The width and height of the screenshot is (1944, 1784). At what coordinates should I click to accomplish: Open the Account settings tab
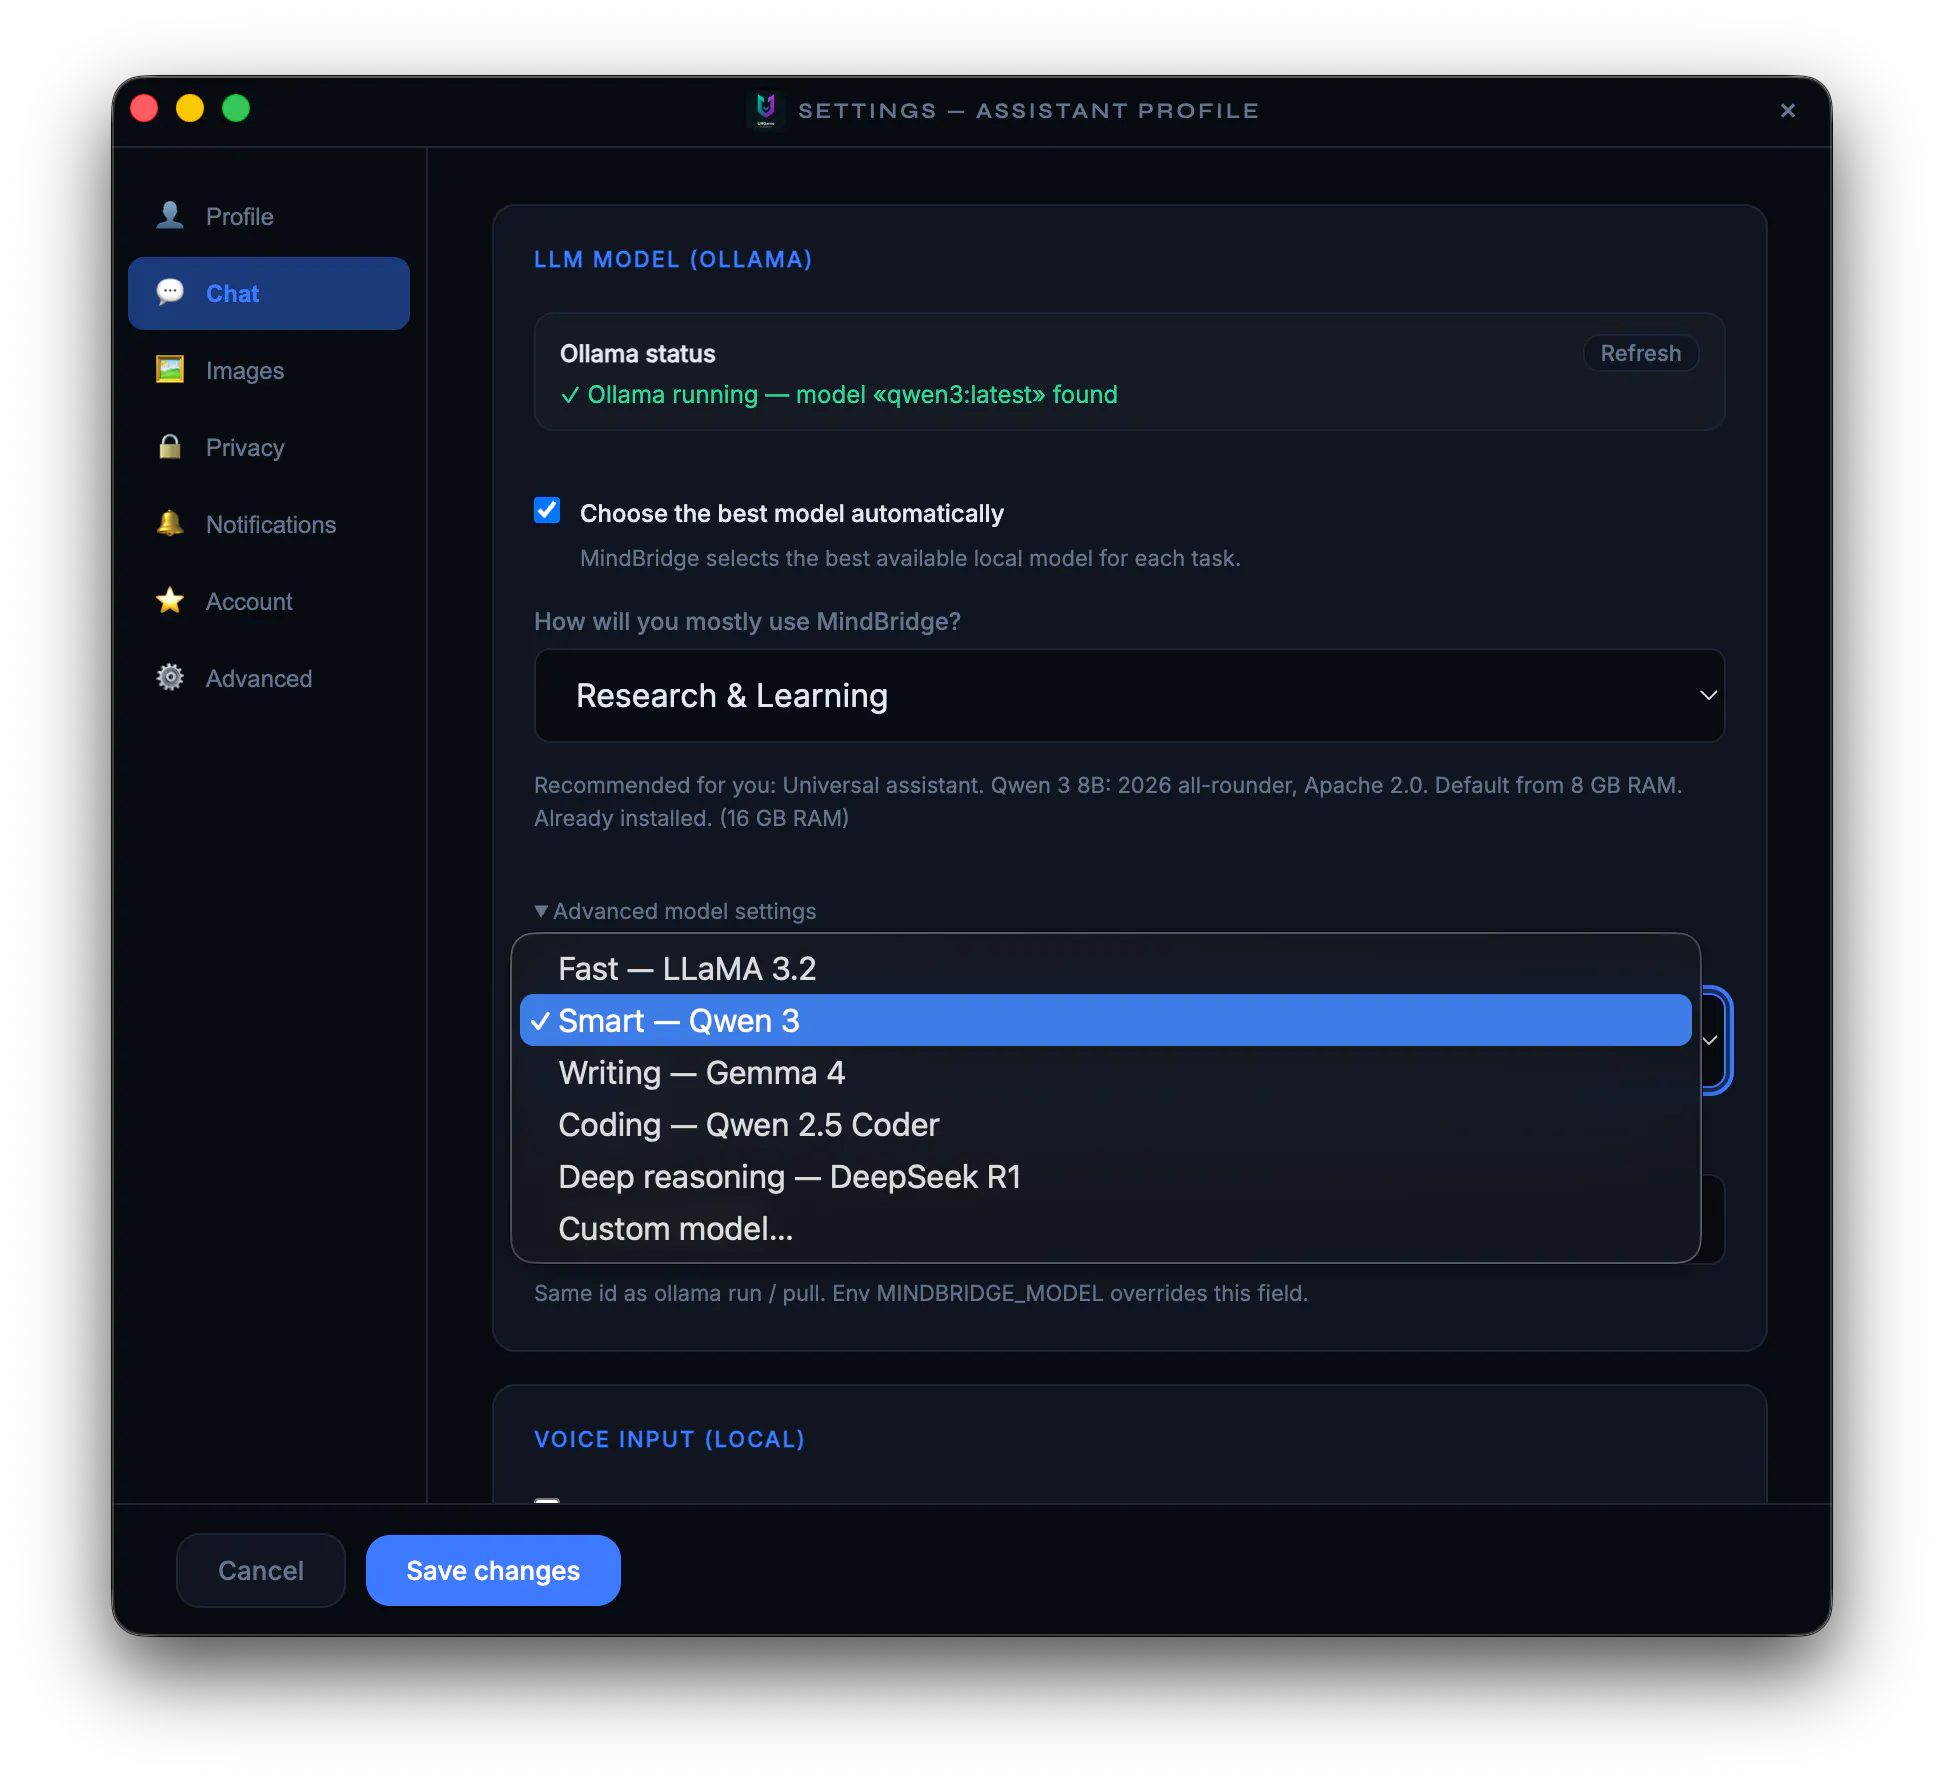269,601
